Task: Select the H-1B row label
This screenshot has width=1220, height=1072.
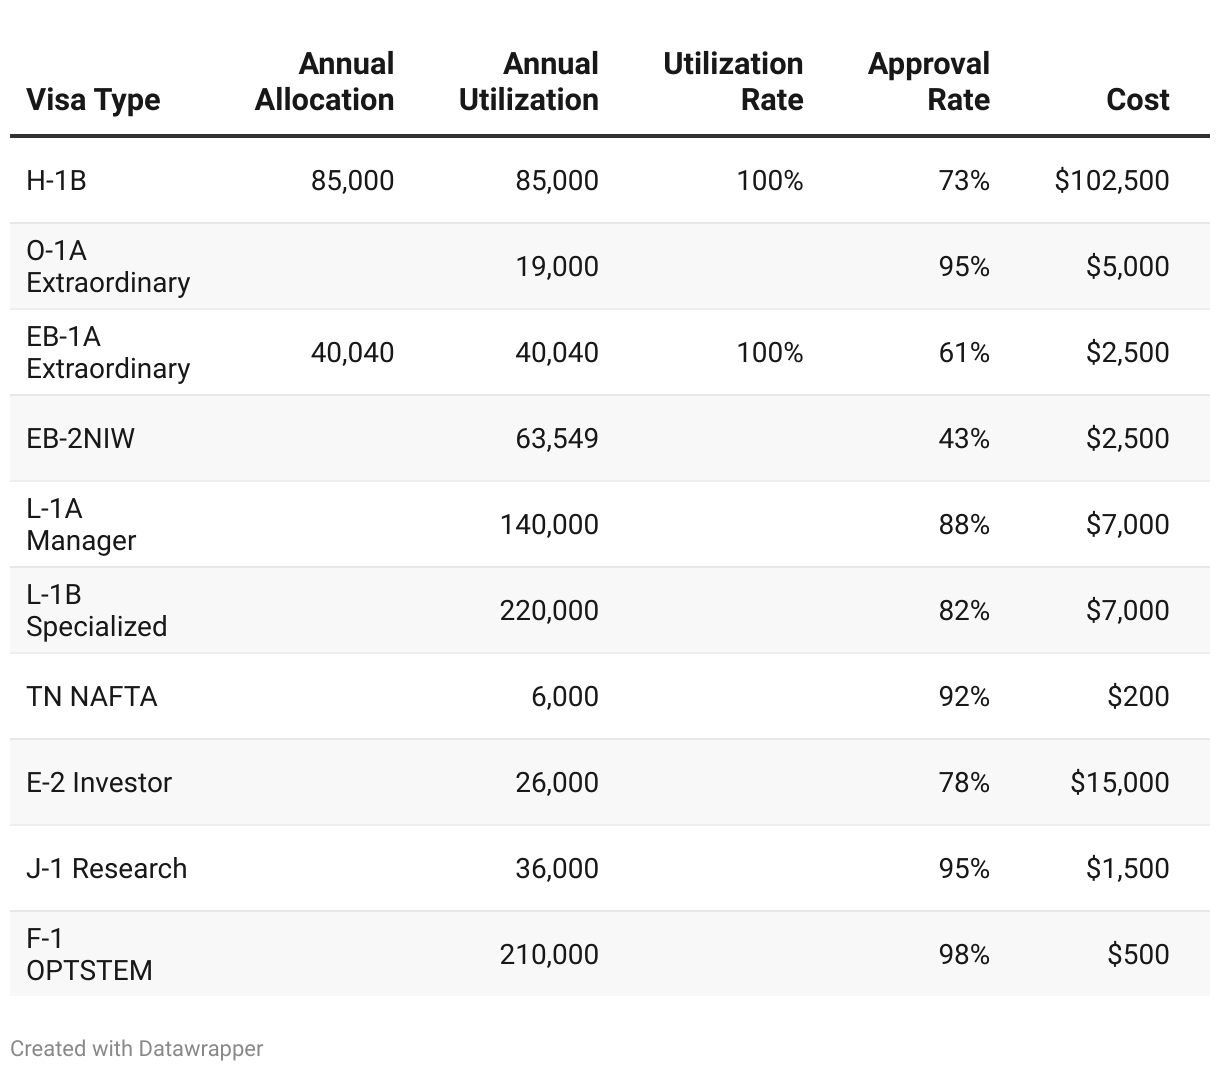Action: point(56,180)
